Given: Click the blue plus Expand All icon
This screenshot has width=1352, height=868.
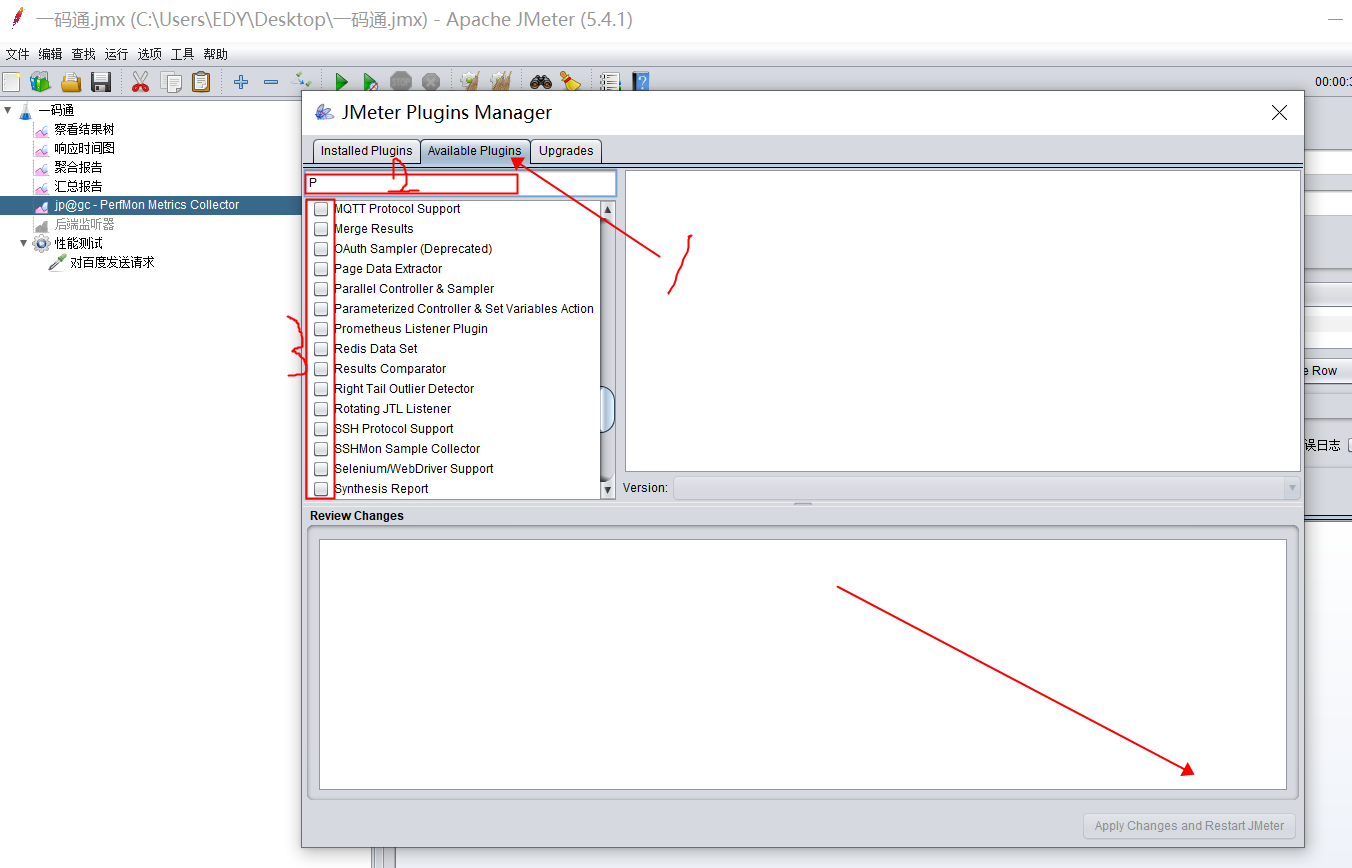Looking at the screenshot, I should [x=241, y=82].
